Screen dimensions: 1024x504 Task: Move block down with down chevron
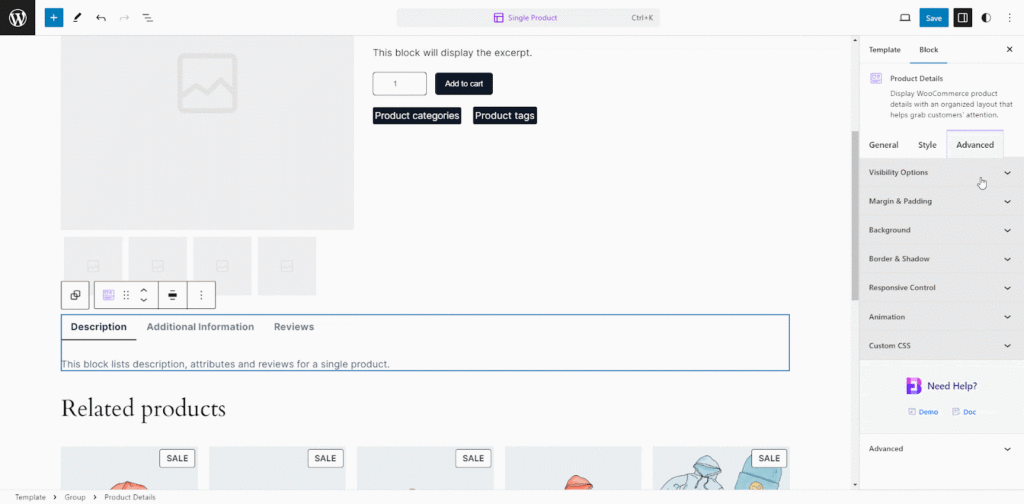point(144,300)
